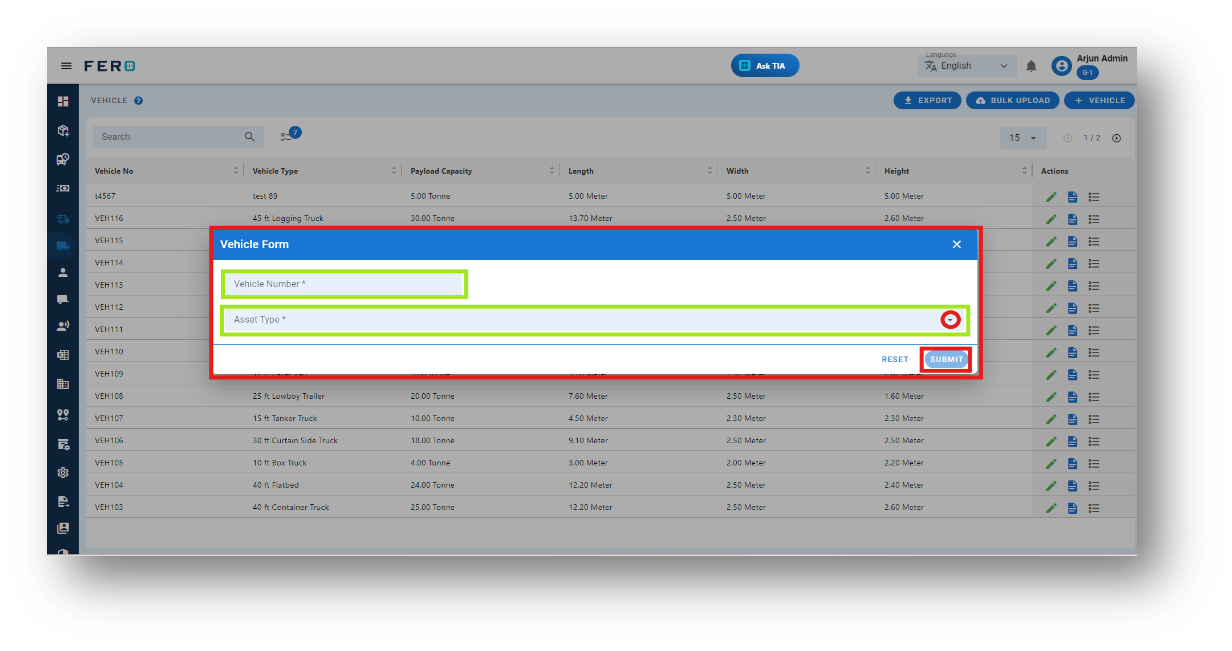
Task: Sort by Width column arrows
Action: click(x=868, y=171)
